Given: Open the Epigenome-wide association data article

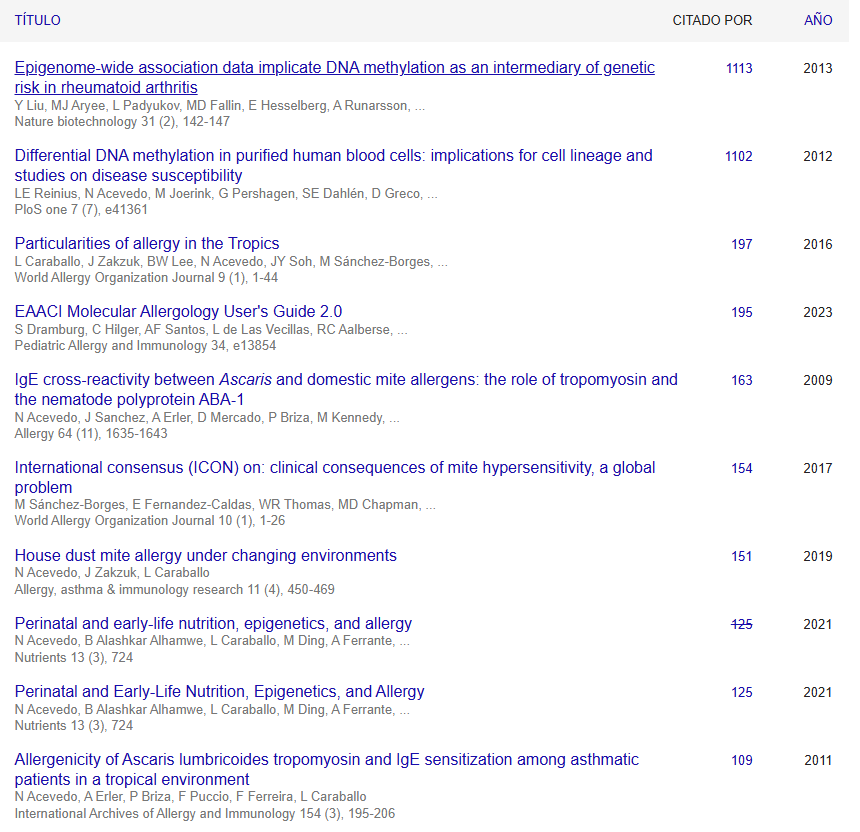Looking at the screenshot, I should [x=334, y=68].
